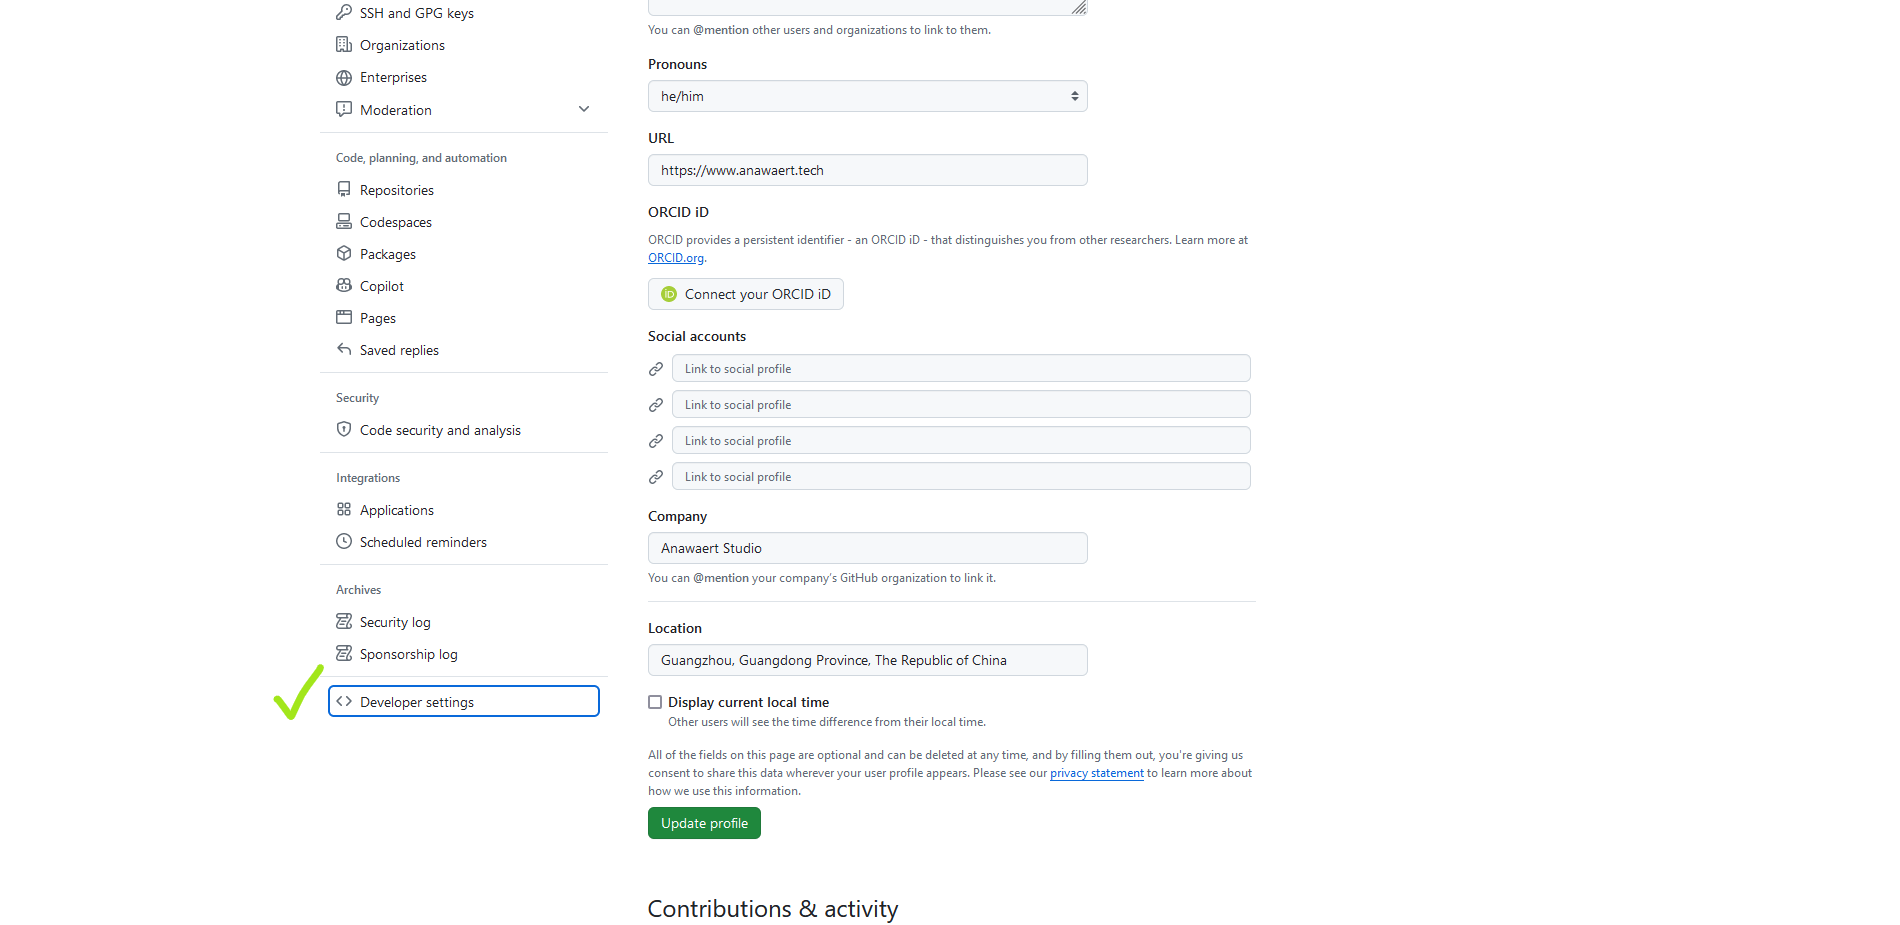Open the privacy statement link

[1096, 773]
